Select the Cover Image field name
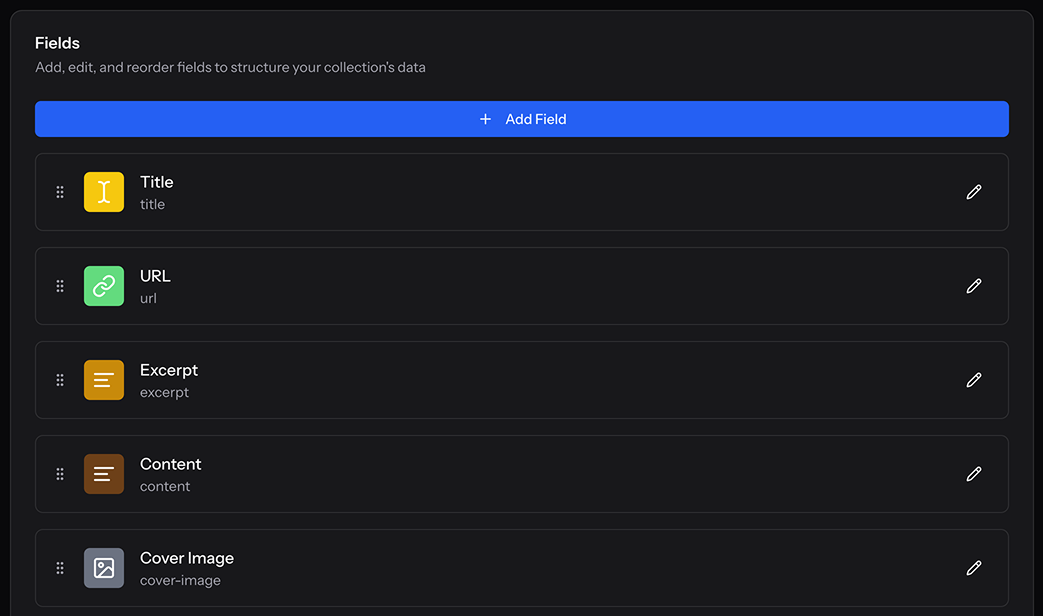1043x616 pixels. pyautogui.click(x=187, y=558)
